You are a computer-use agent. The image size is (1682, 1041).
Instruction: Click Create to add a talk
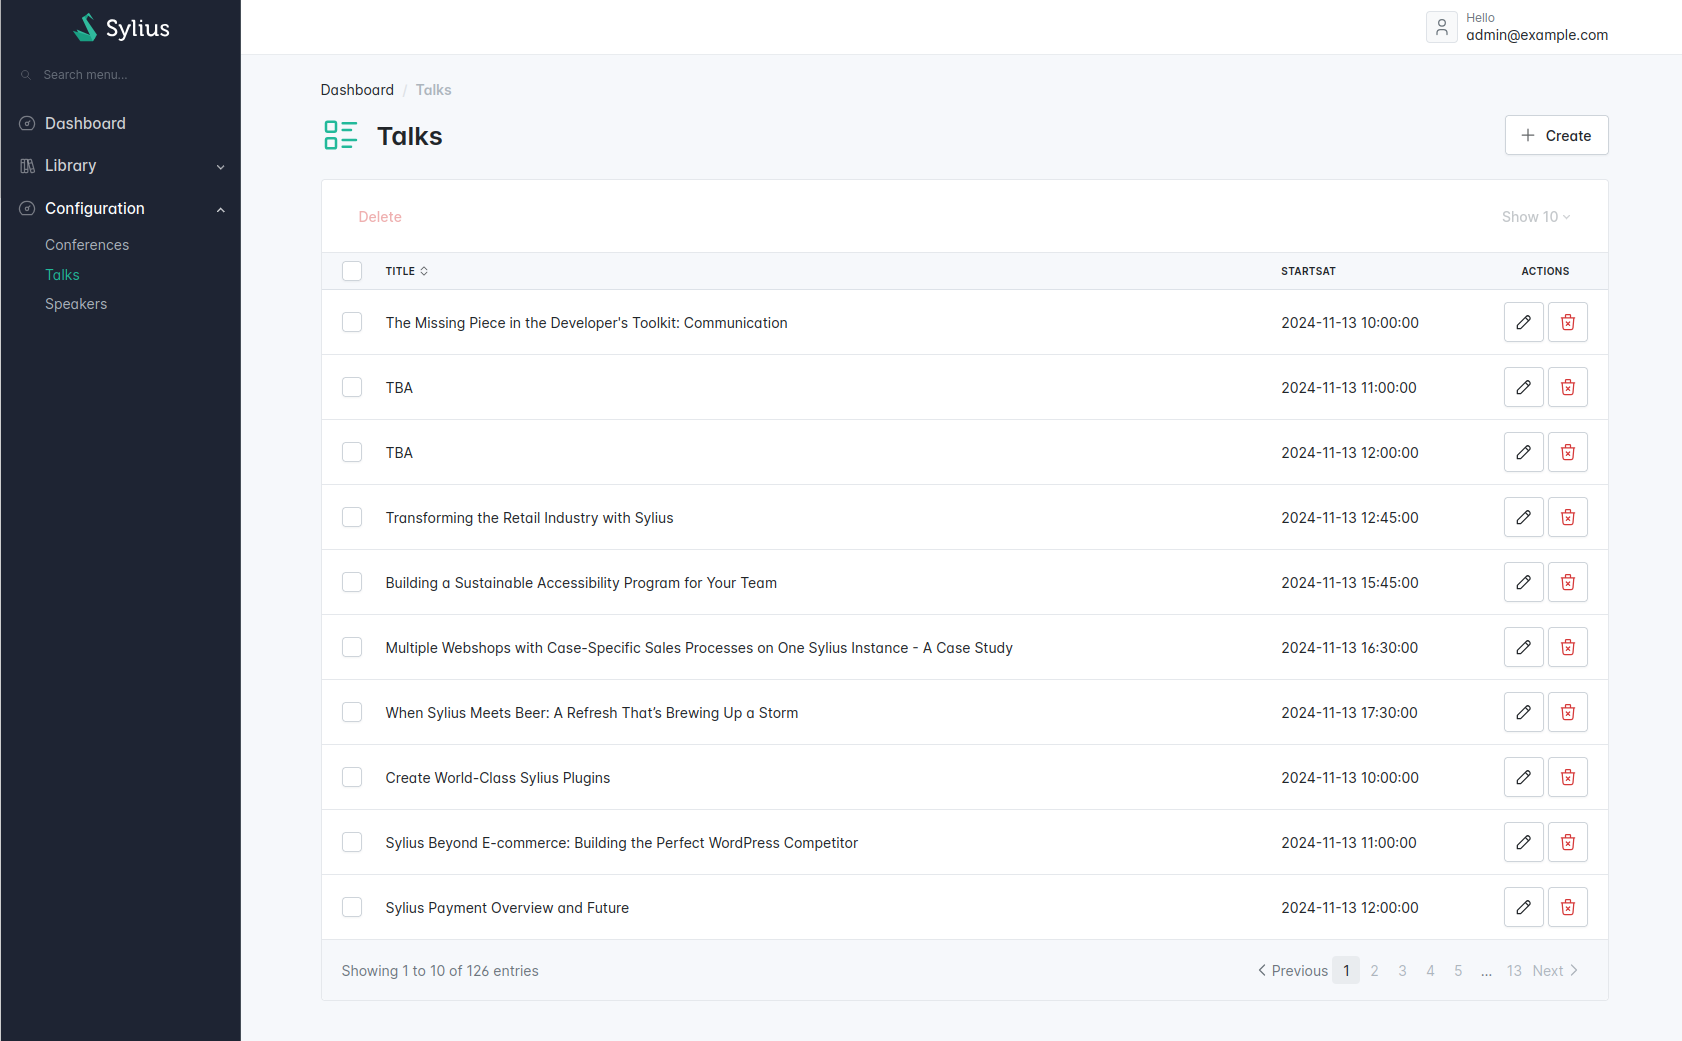[1556, 135]
